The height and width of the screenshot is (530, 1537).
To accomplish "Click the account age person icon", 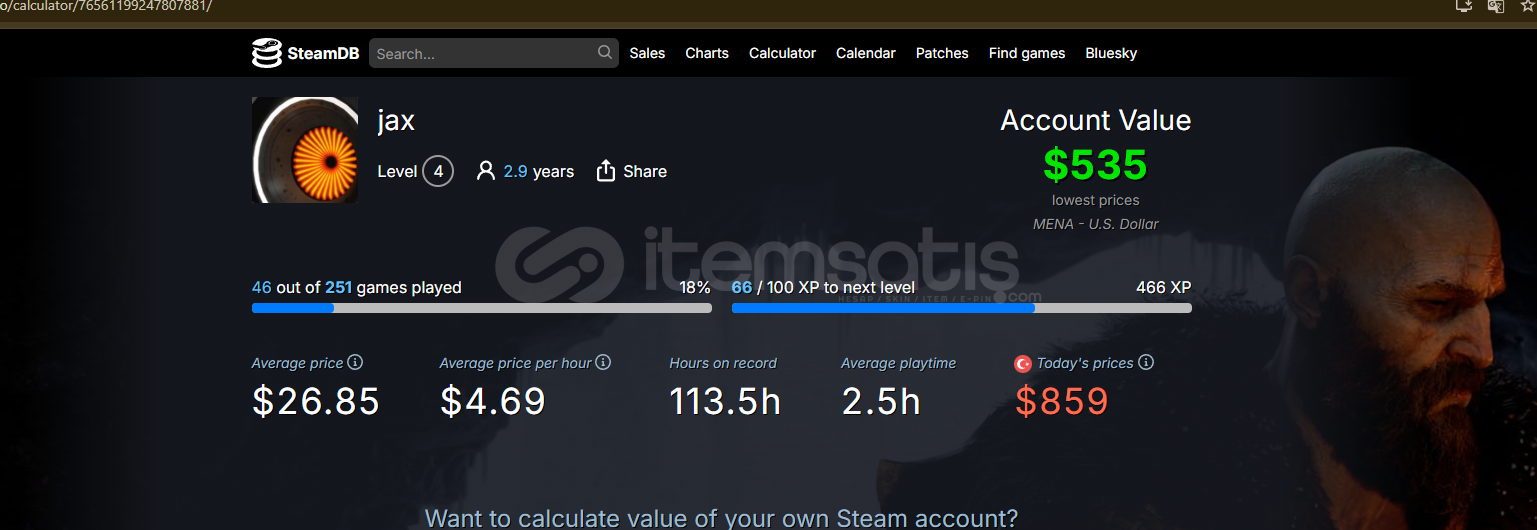I will 486,171.
